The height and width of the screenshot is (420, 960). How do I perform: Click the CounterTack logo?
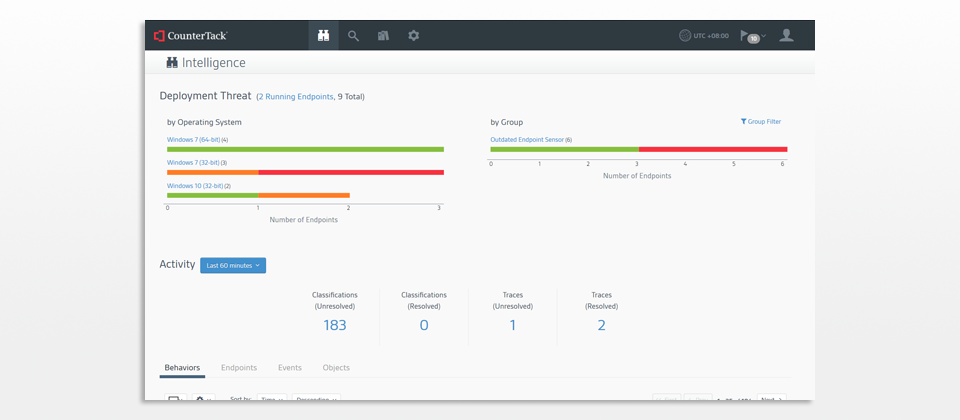click(x=191, y=35)
